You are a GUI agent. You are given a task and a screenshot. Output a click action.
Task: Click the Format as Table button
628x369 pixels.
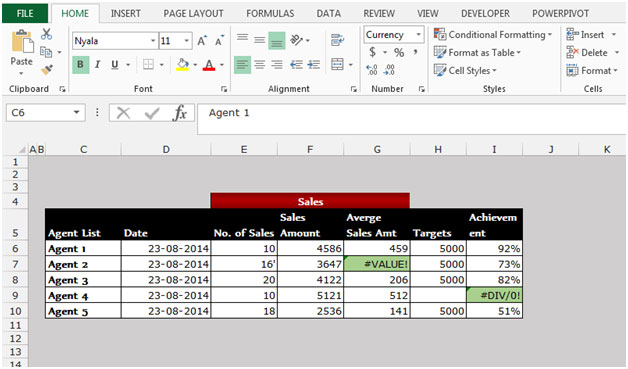point(477,52)
